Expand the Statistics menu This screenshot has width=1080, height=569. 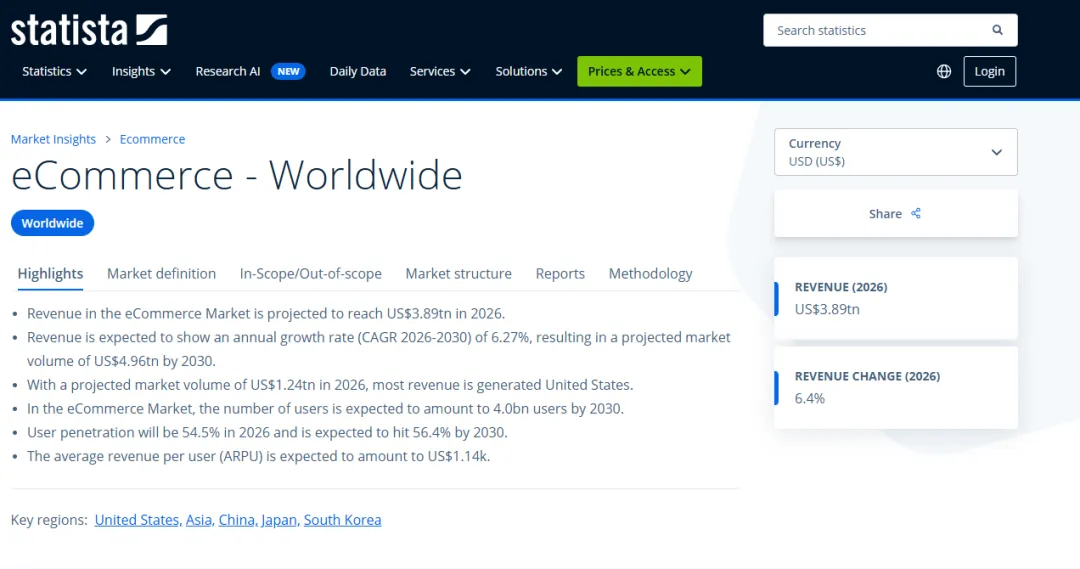[54, 72]
